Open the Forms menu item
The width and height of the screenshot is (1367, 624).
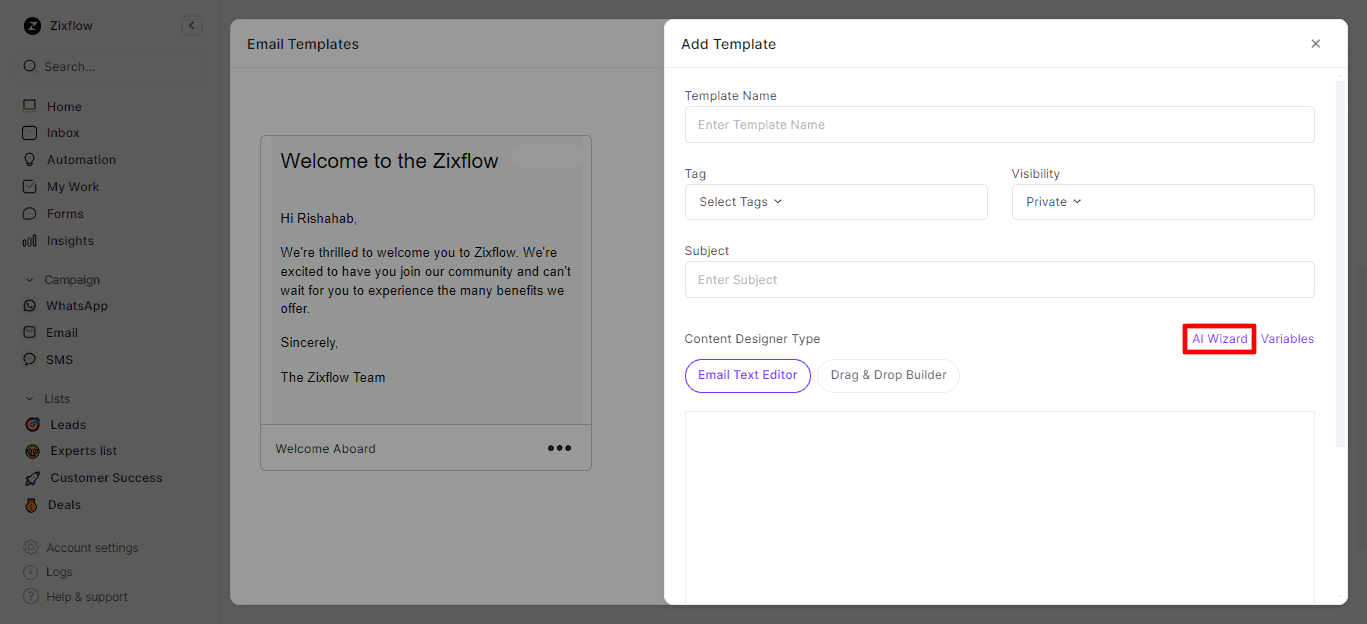[65, 214]
